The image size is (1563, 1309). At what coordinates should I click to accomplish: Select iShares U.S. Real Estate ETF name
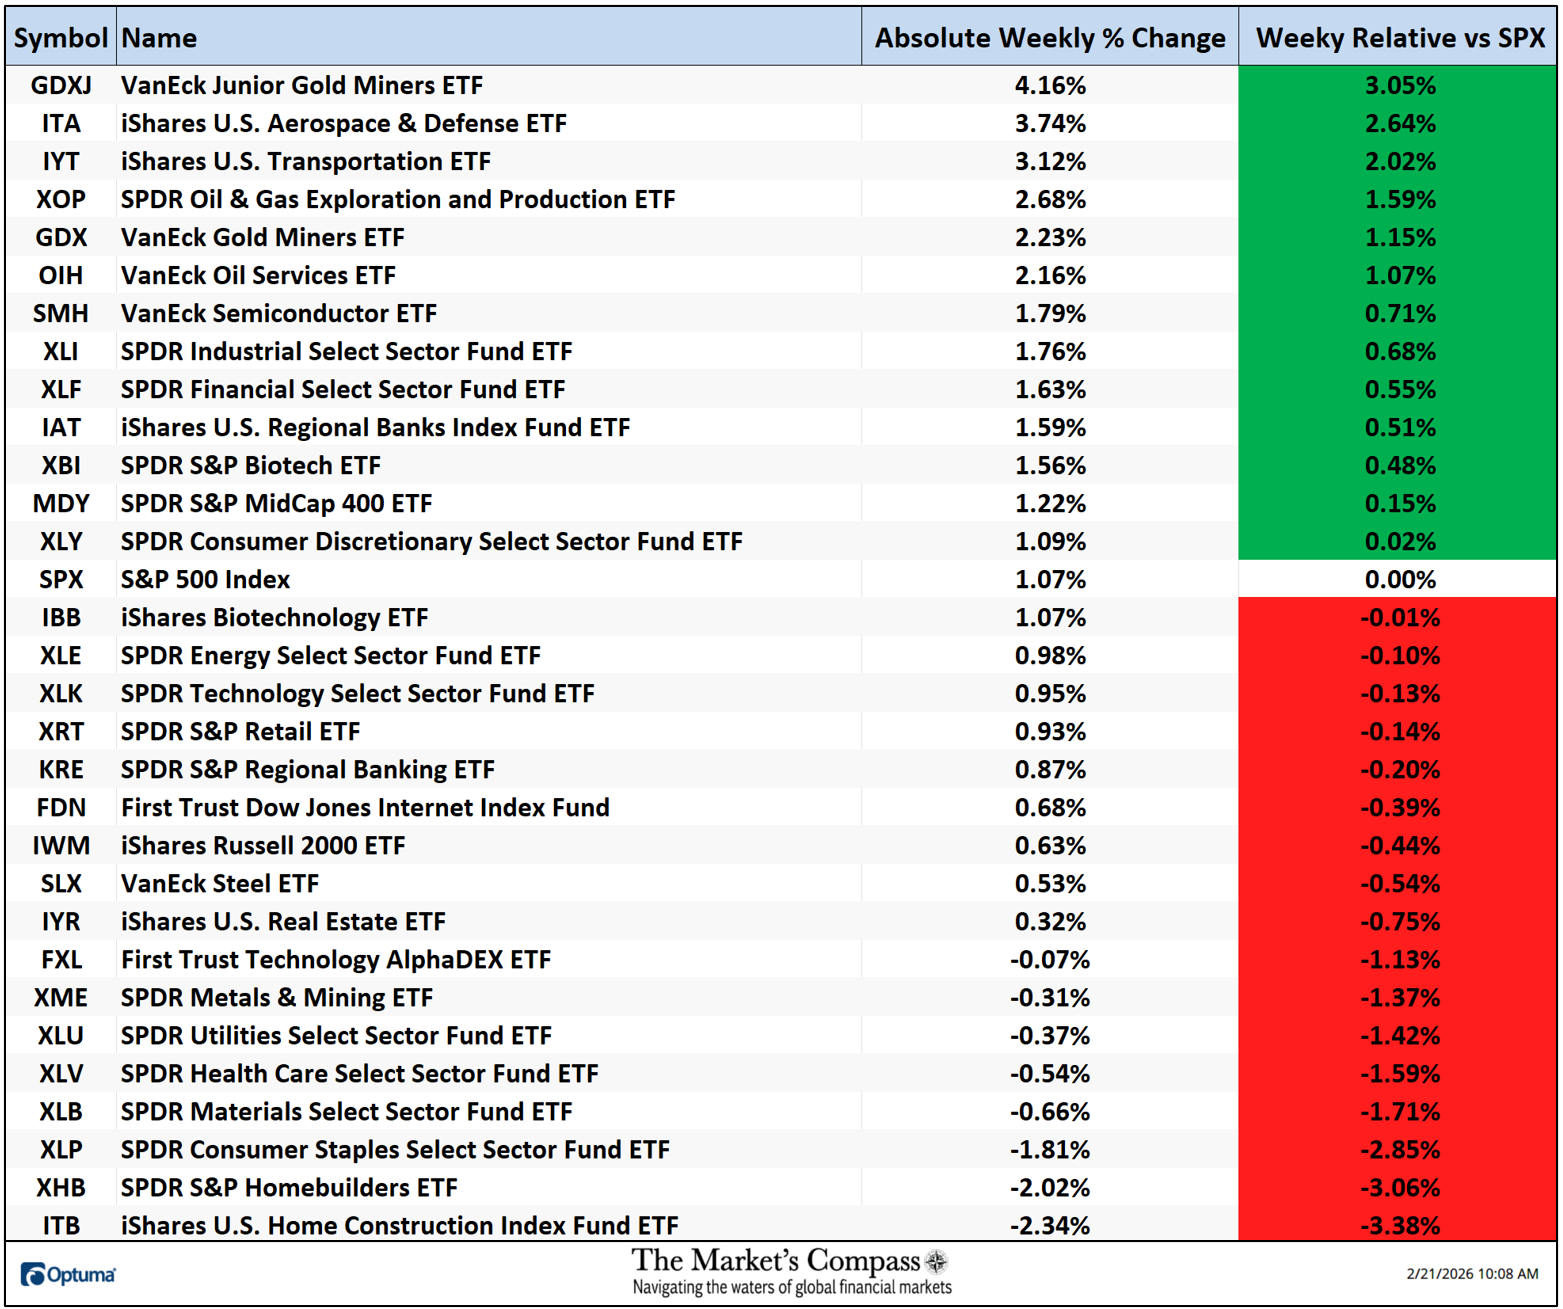[x=283, y=921]
